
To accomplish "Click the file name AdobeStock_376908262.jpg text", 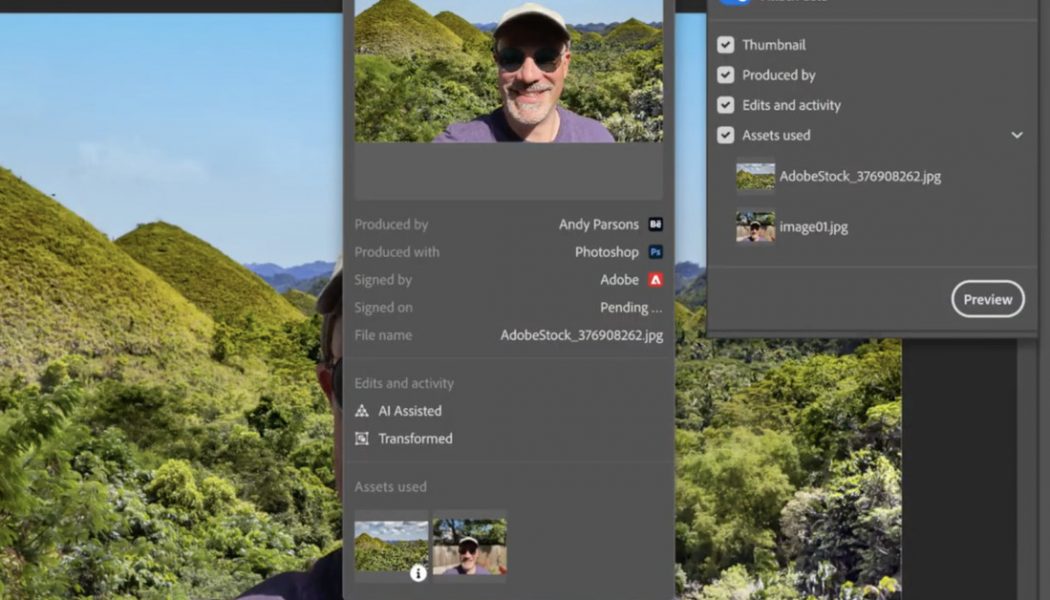I will point(581,335).
